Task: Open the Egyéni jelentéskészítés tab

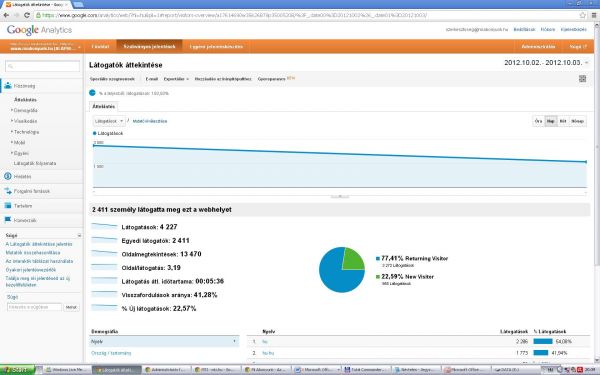Action: [216, 46]
